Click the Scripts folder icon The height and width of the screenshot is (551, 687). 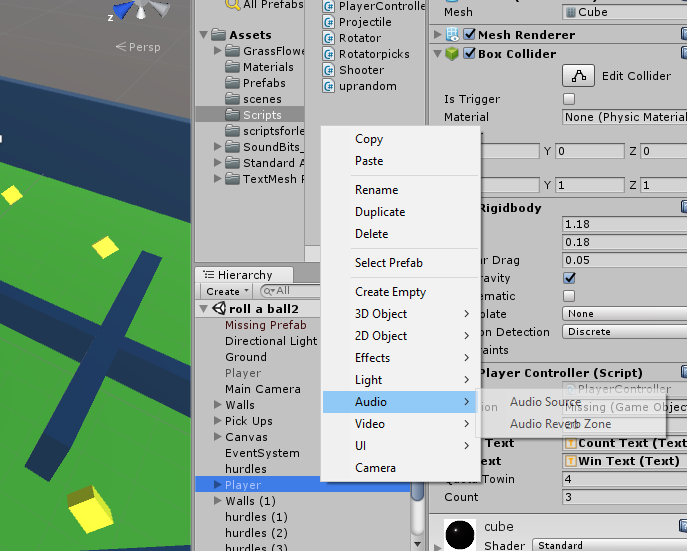pyautogui.click(x=232, y=115)
